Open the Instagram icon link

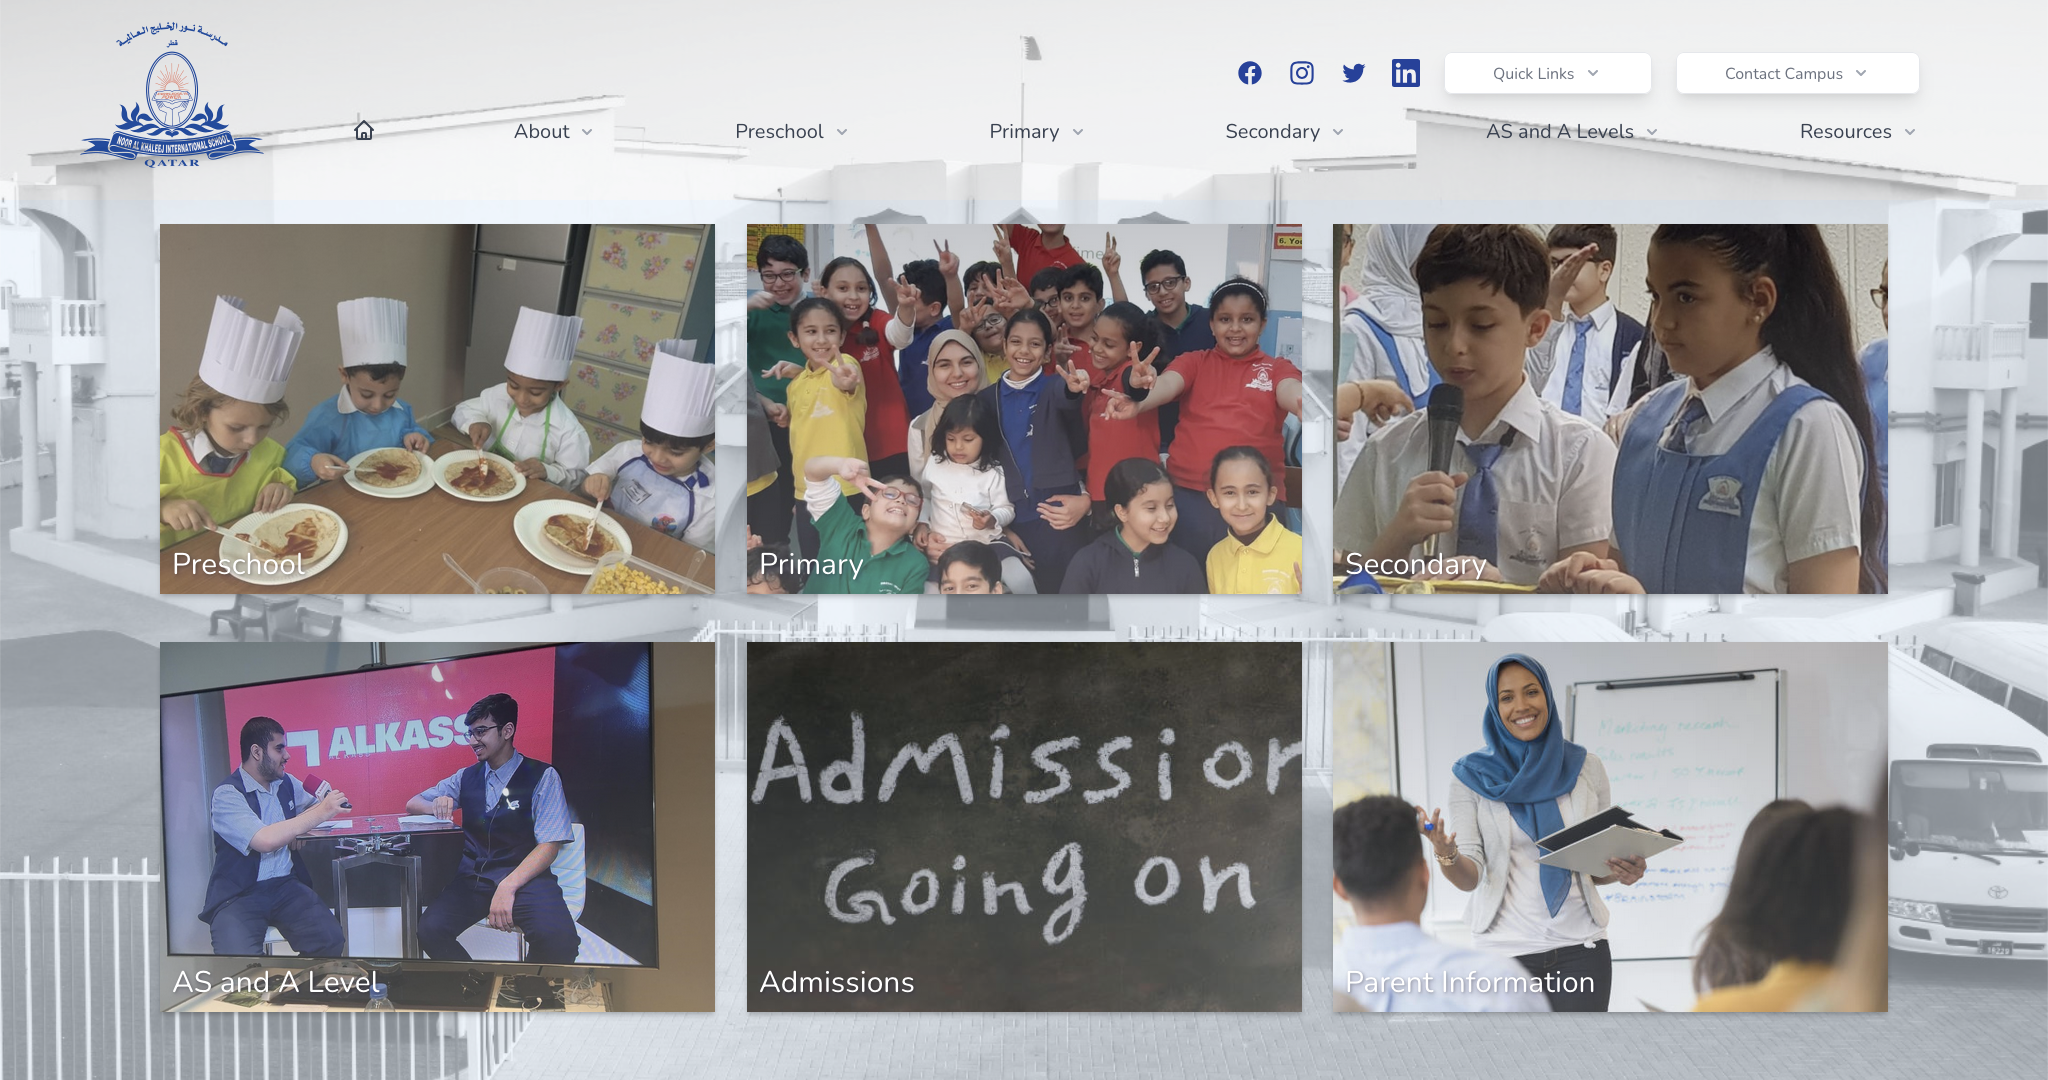coord(1301,73)
